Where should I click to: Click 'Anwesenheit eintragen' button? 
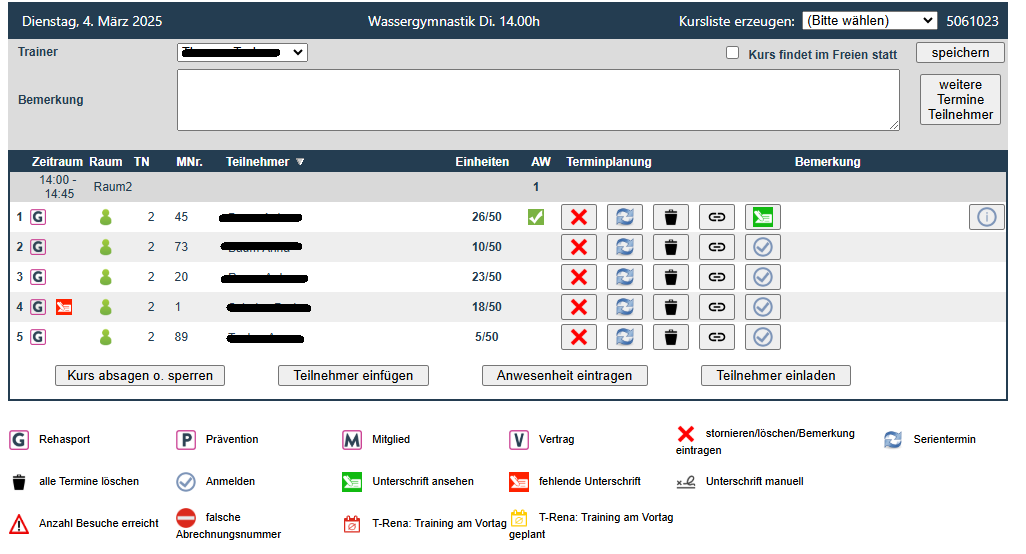click(x=564, y=376)
